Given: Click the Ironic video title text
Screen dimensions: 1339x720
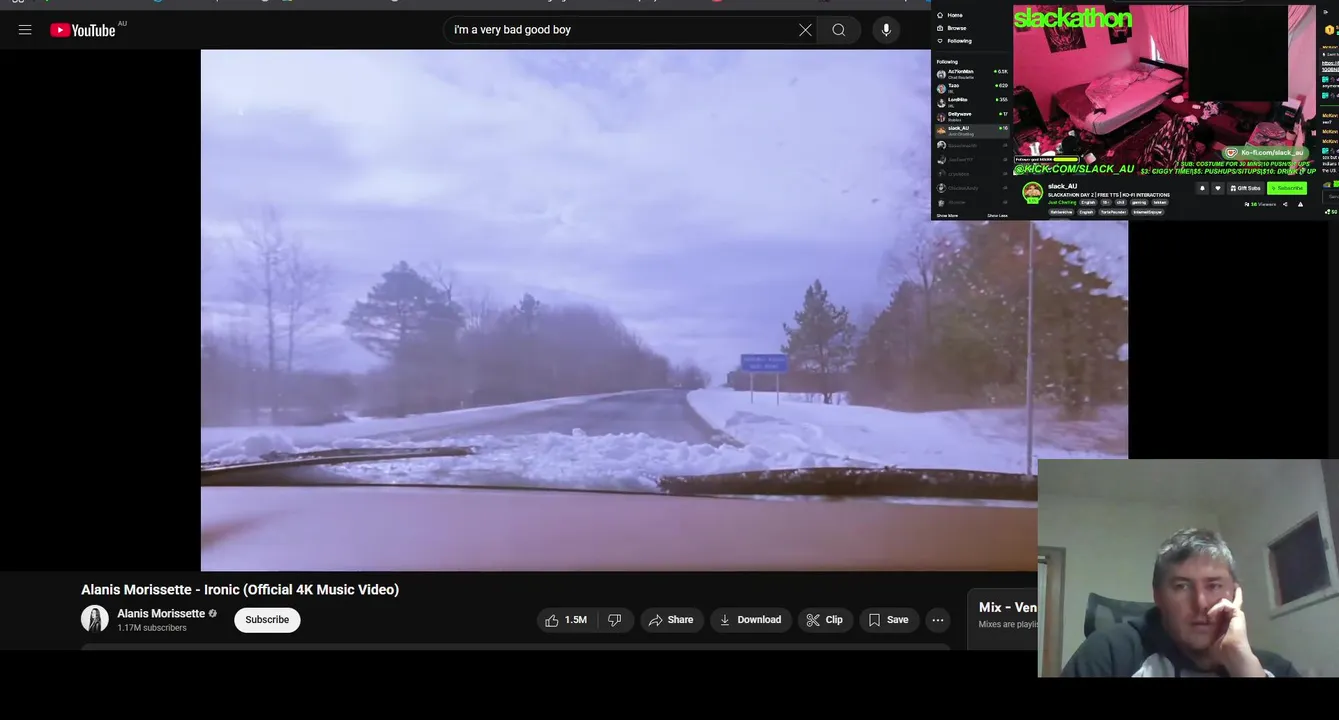Looking at the screenshot, I should click(x=240, y=590).
